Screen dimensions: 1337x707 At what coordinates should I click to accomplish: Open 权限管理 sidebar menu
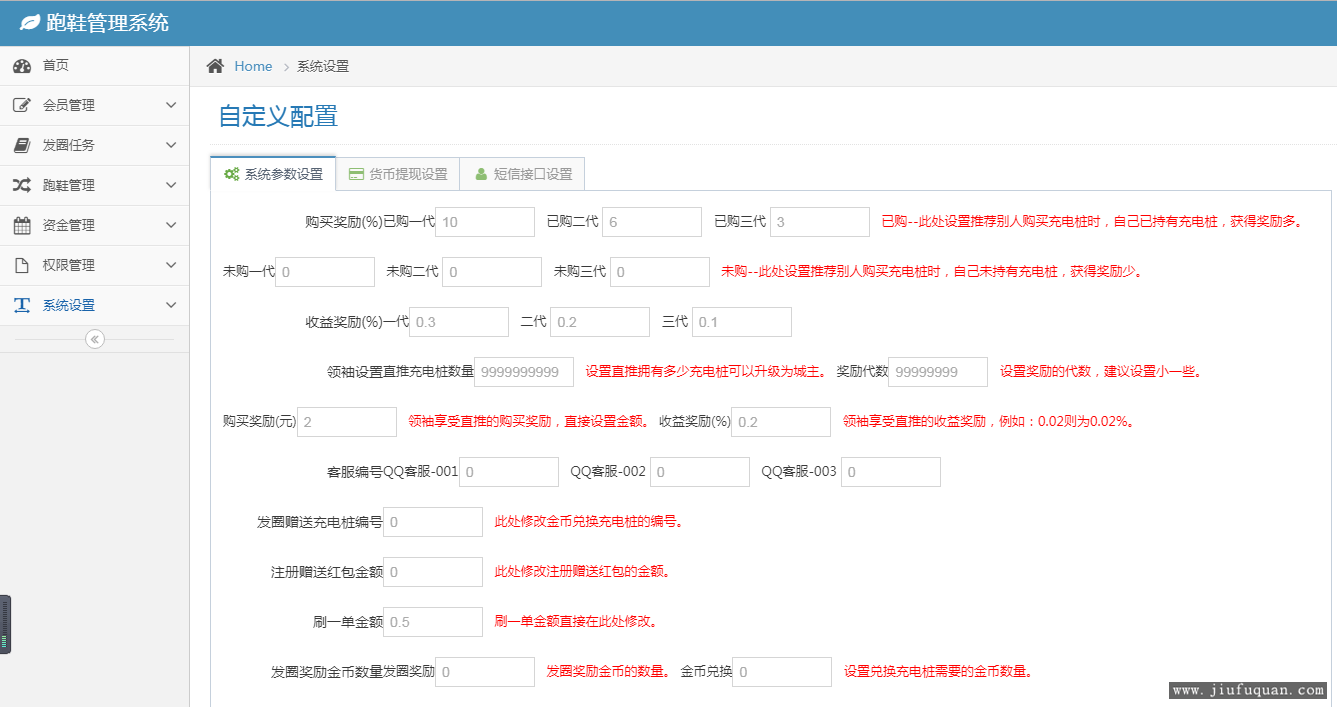[x=94, y=266]
